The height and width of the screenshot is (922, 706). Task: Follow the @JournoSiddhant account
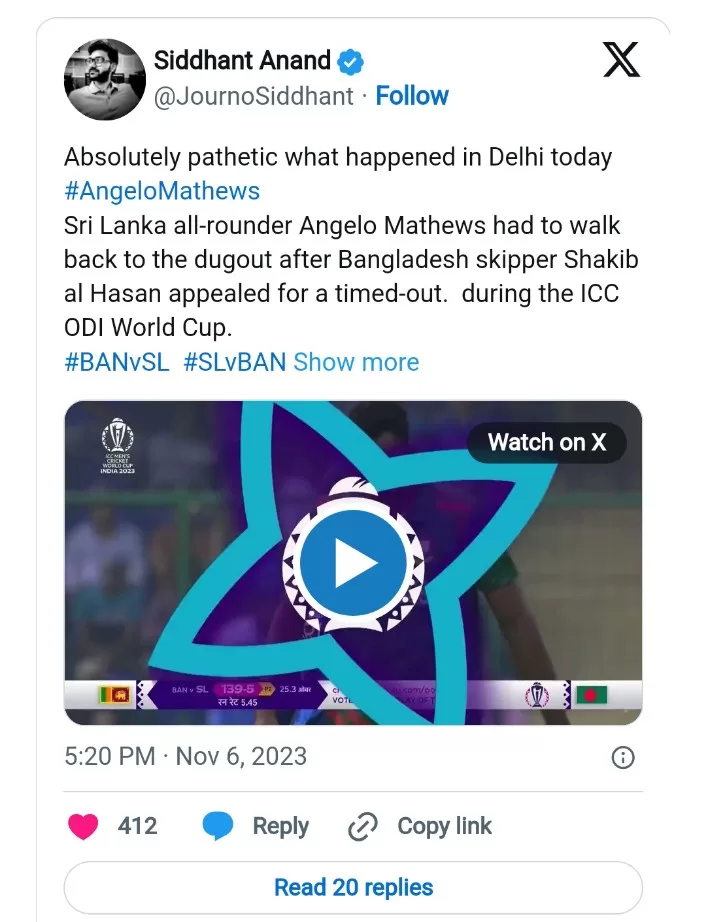[412, 96]
